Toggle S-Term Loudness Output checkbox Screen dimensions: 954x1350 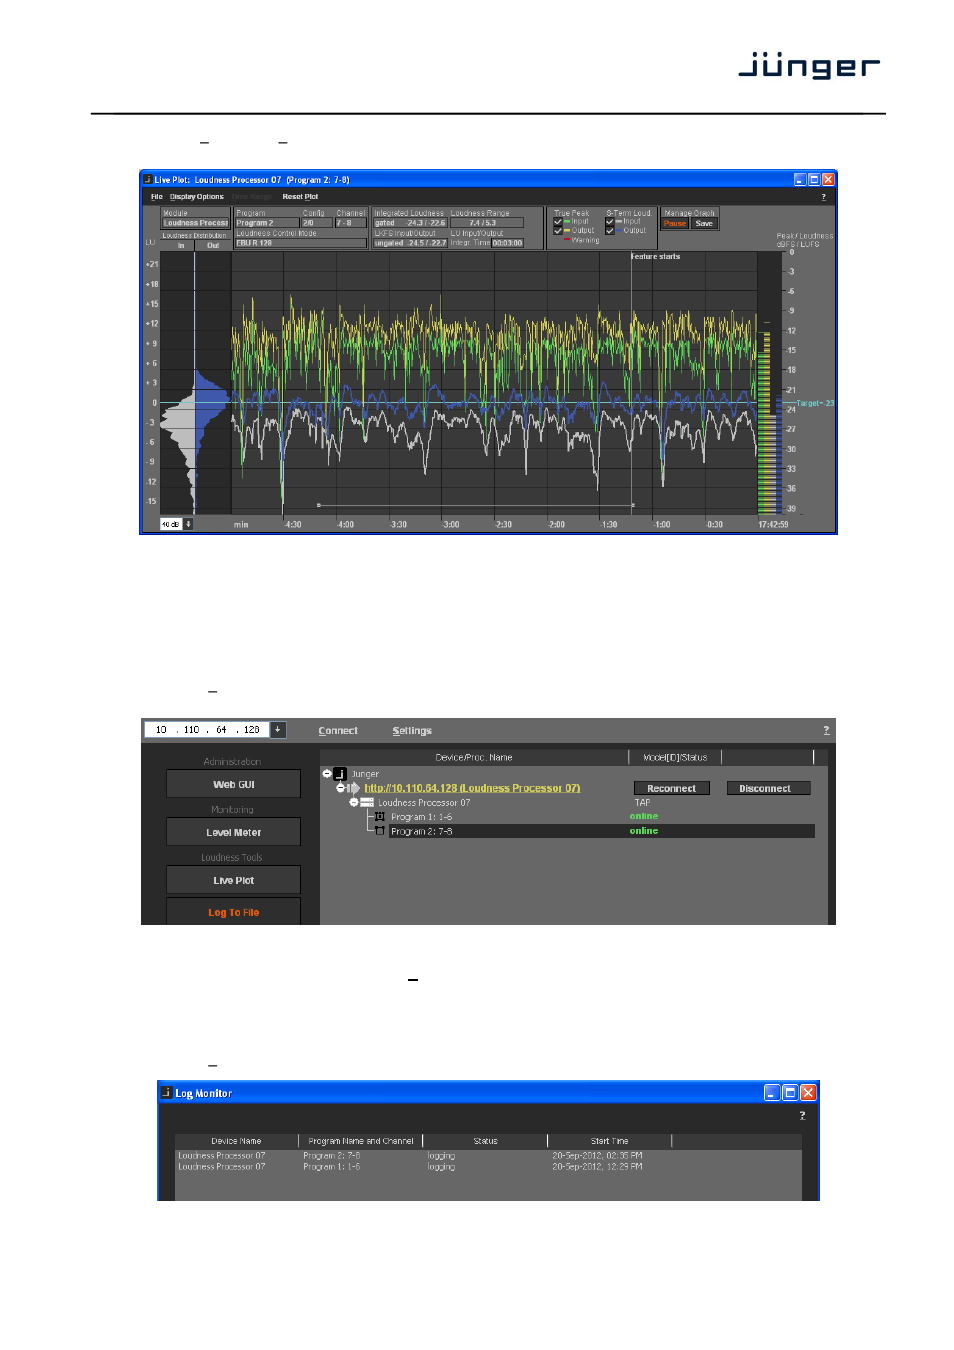coord(610,230)
